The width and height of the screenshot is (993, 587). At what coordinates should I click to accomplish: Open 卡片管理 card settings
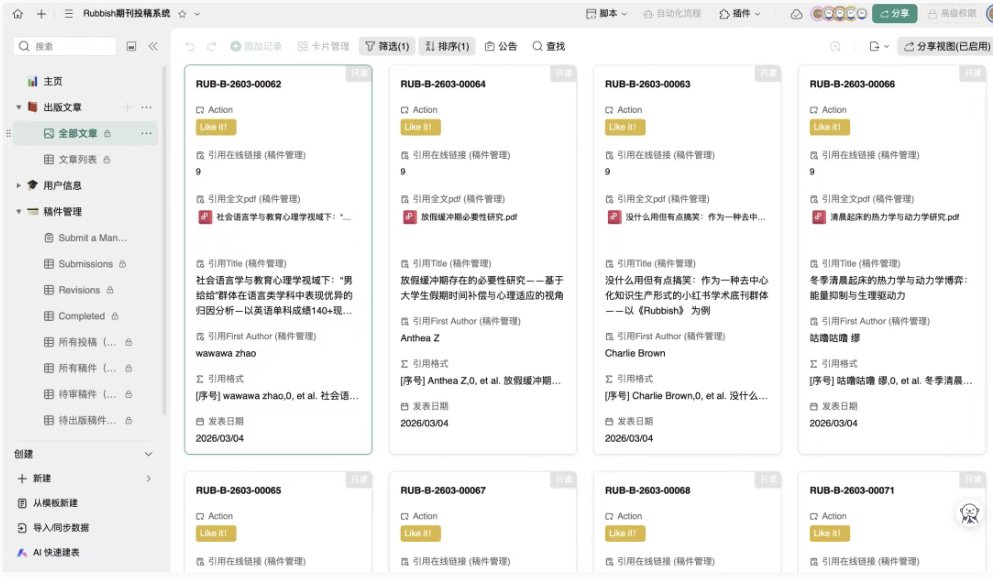(x=323, y=46)
